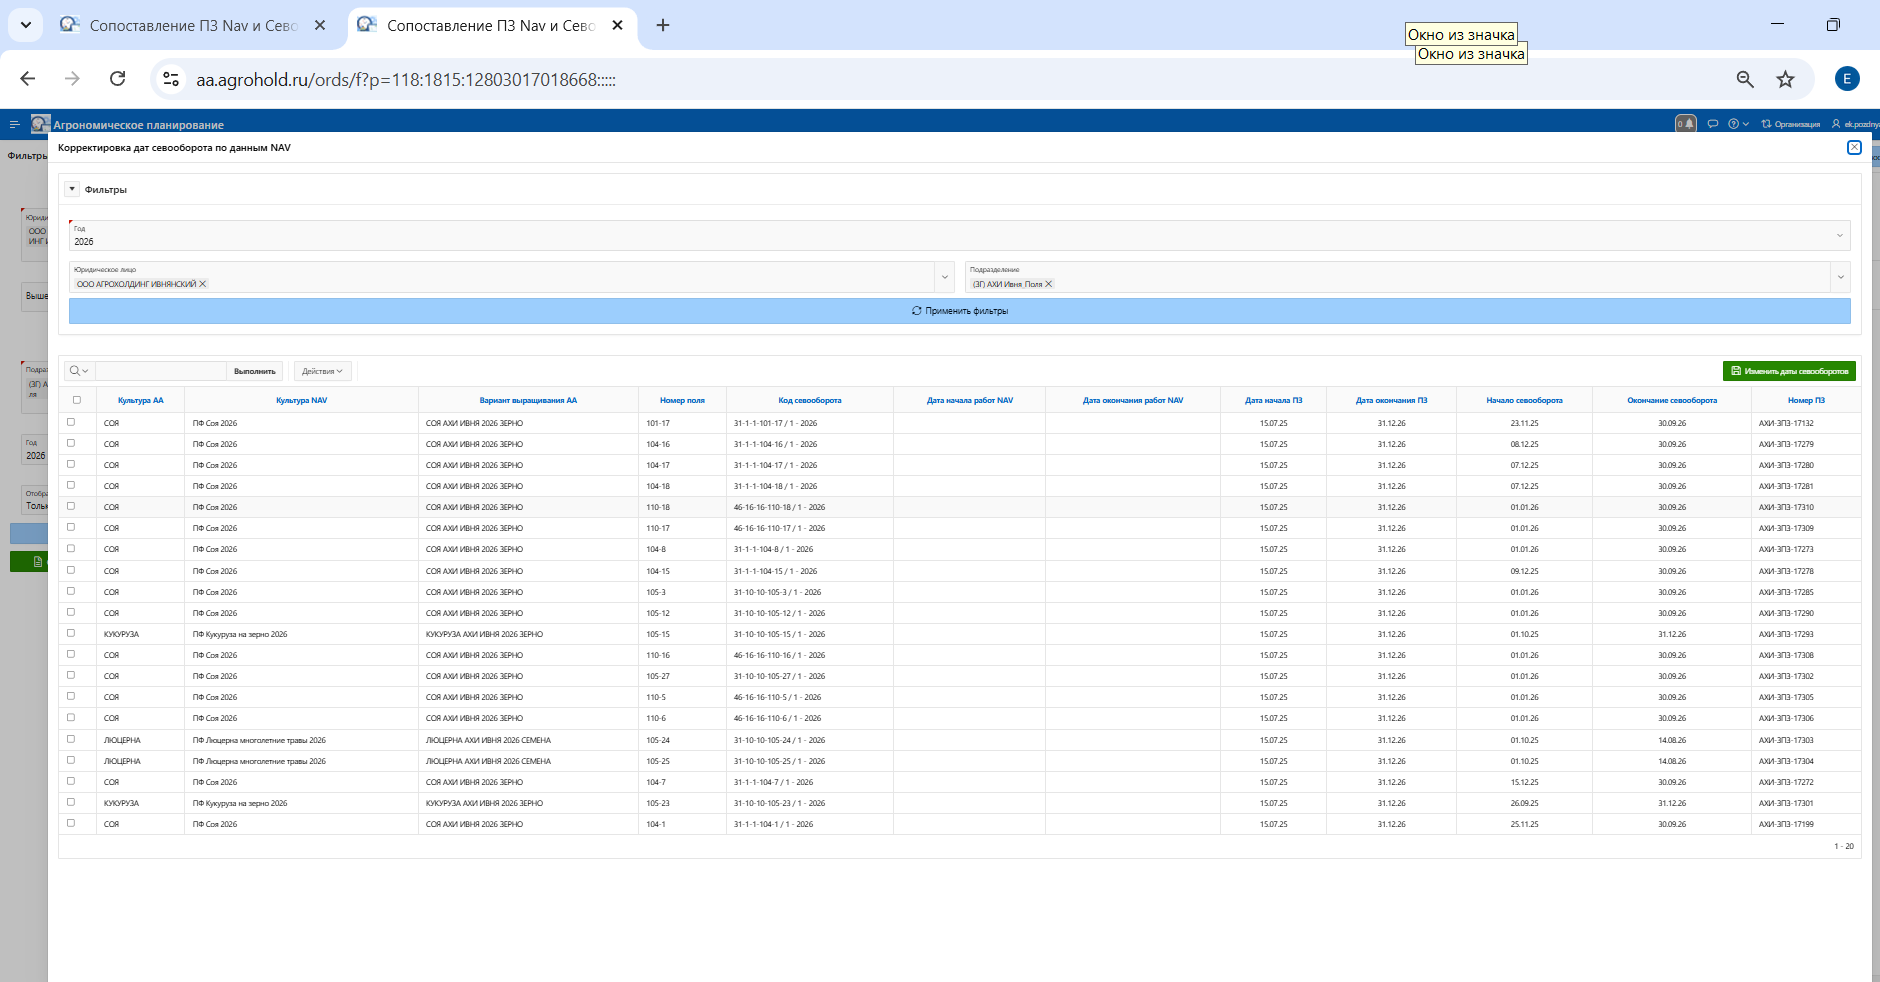Bookmark this page with the star icon
Screen dimensions: 1880x982
coord(1785,79)
